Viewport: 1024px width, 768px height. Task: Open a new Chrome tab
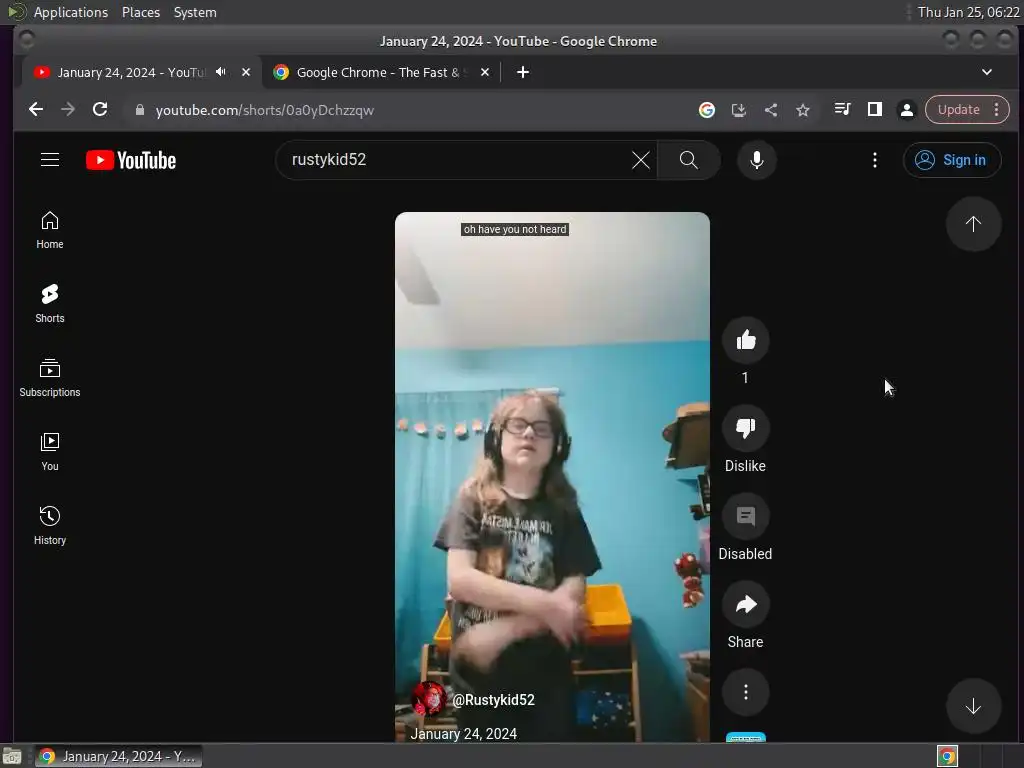(522, 72)
